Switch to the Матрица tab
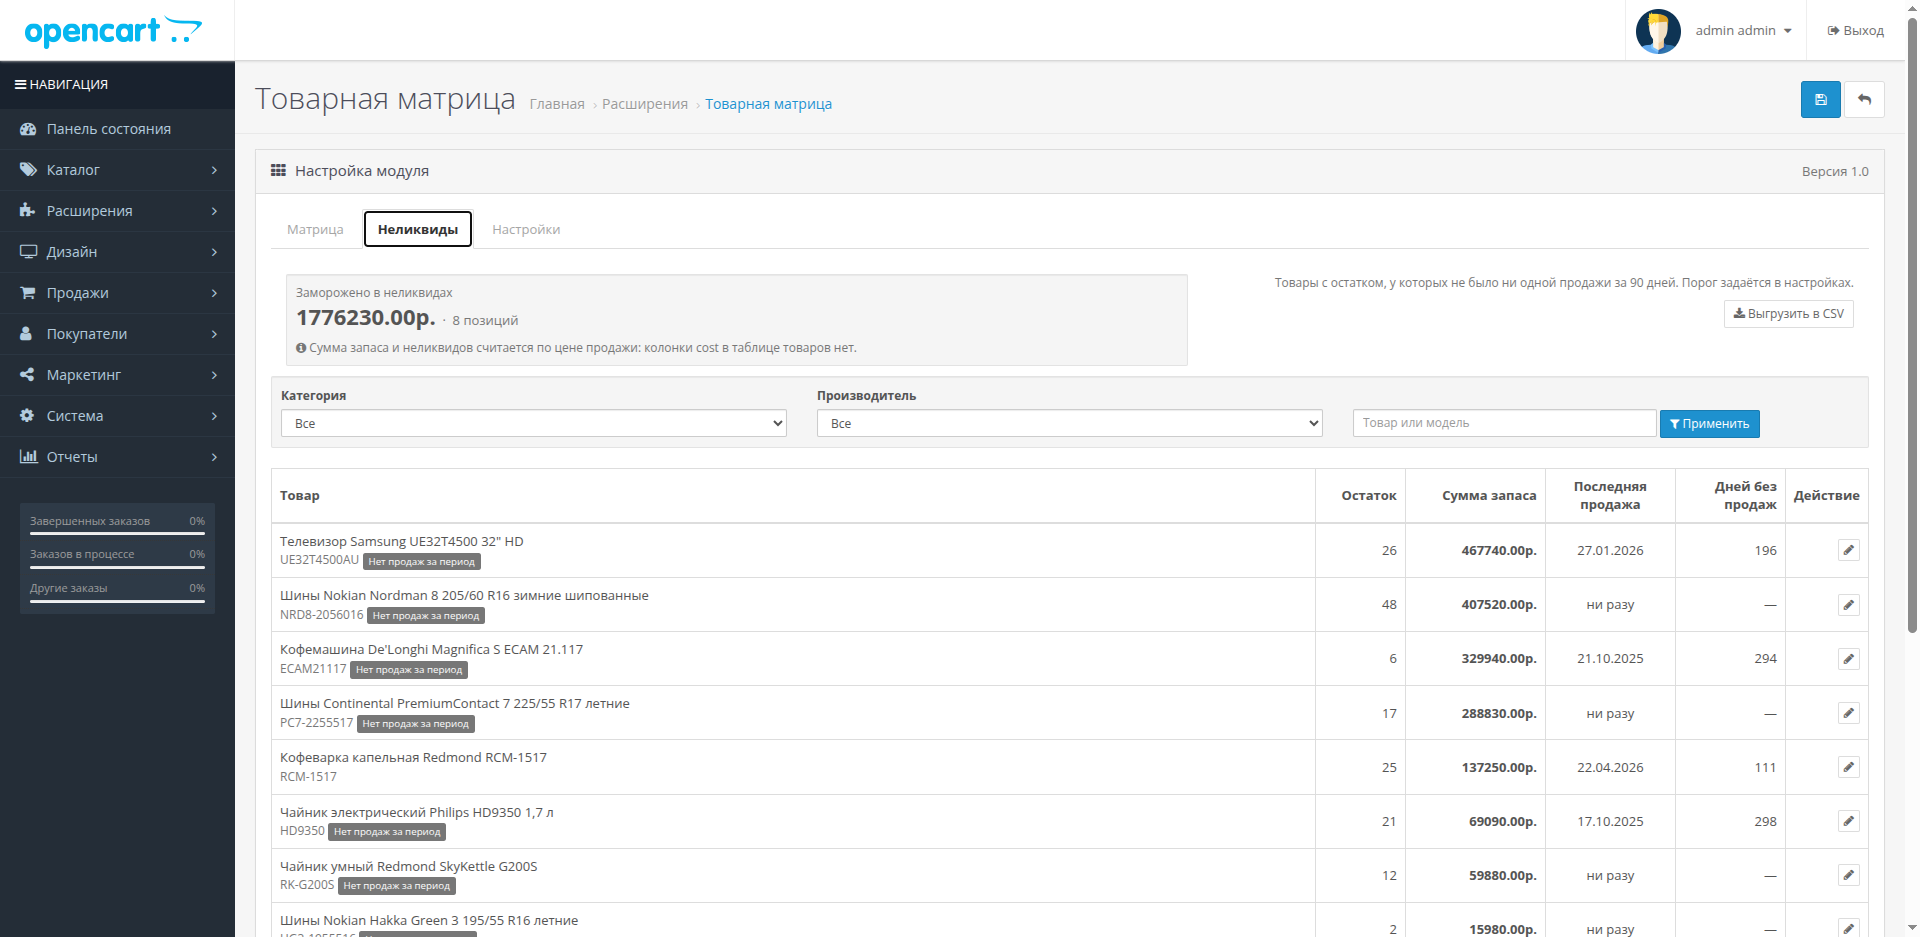 tap(315, 230)
